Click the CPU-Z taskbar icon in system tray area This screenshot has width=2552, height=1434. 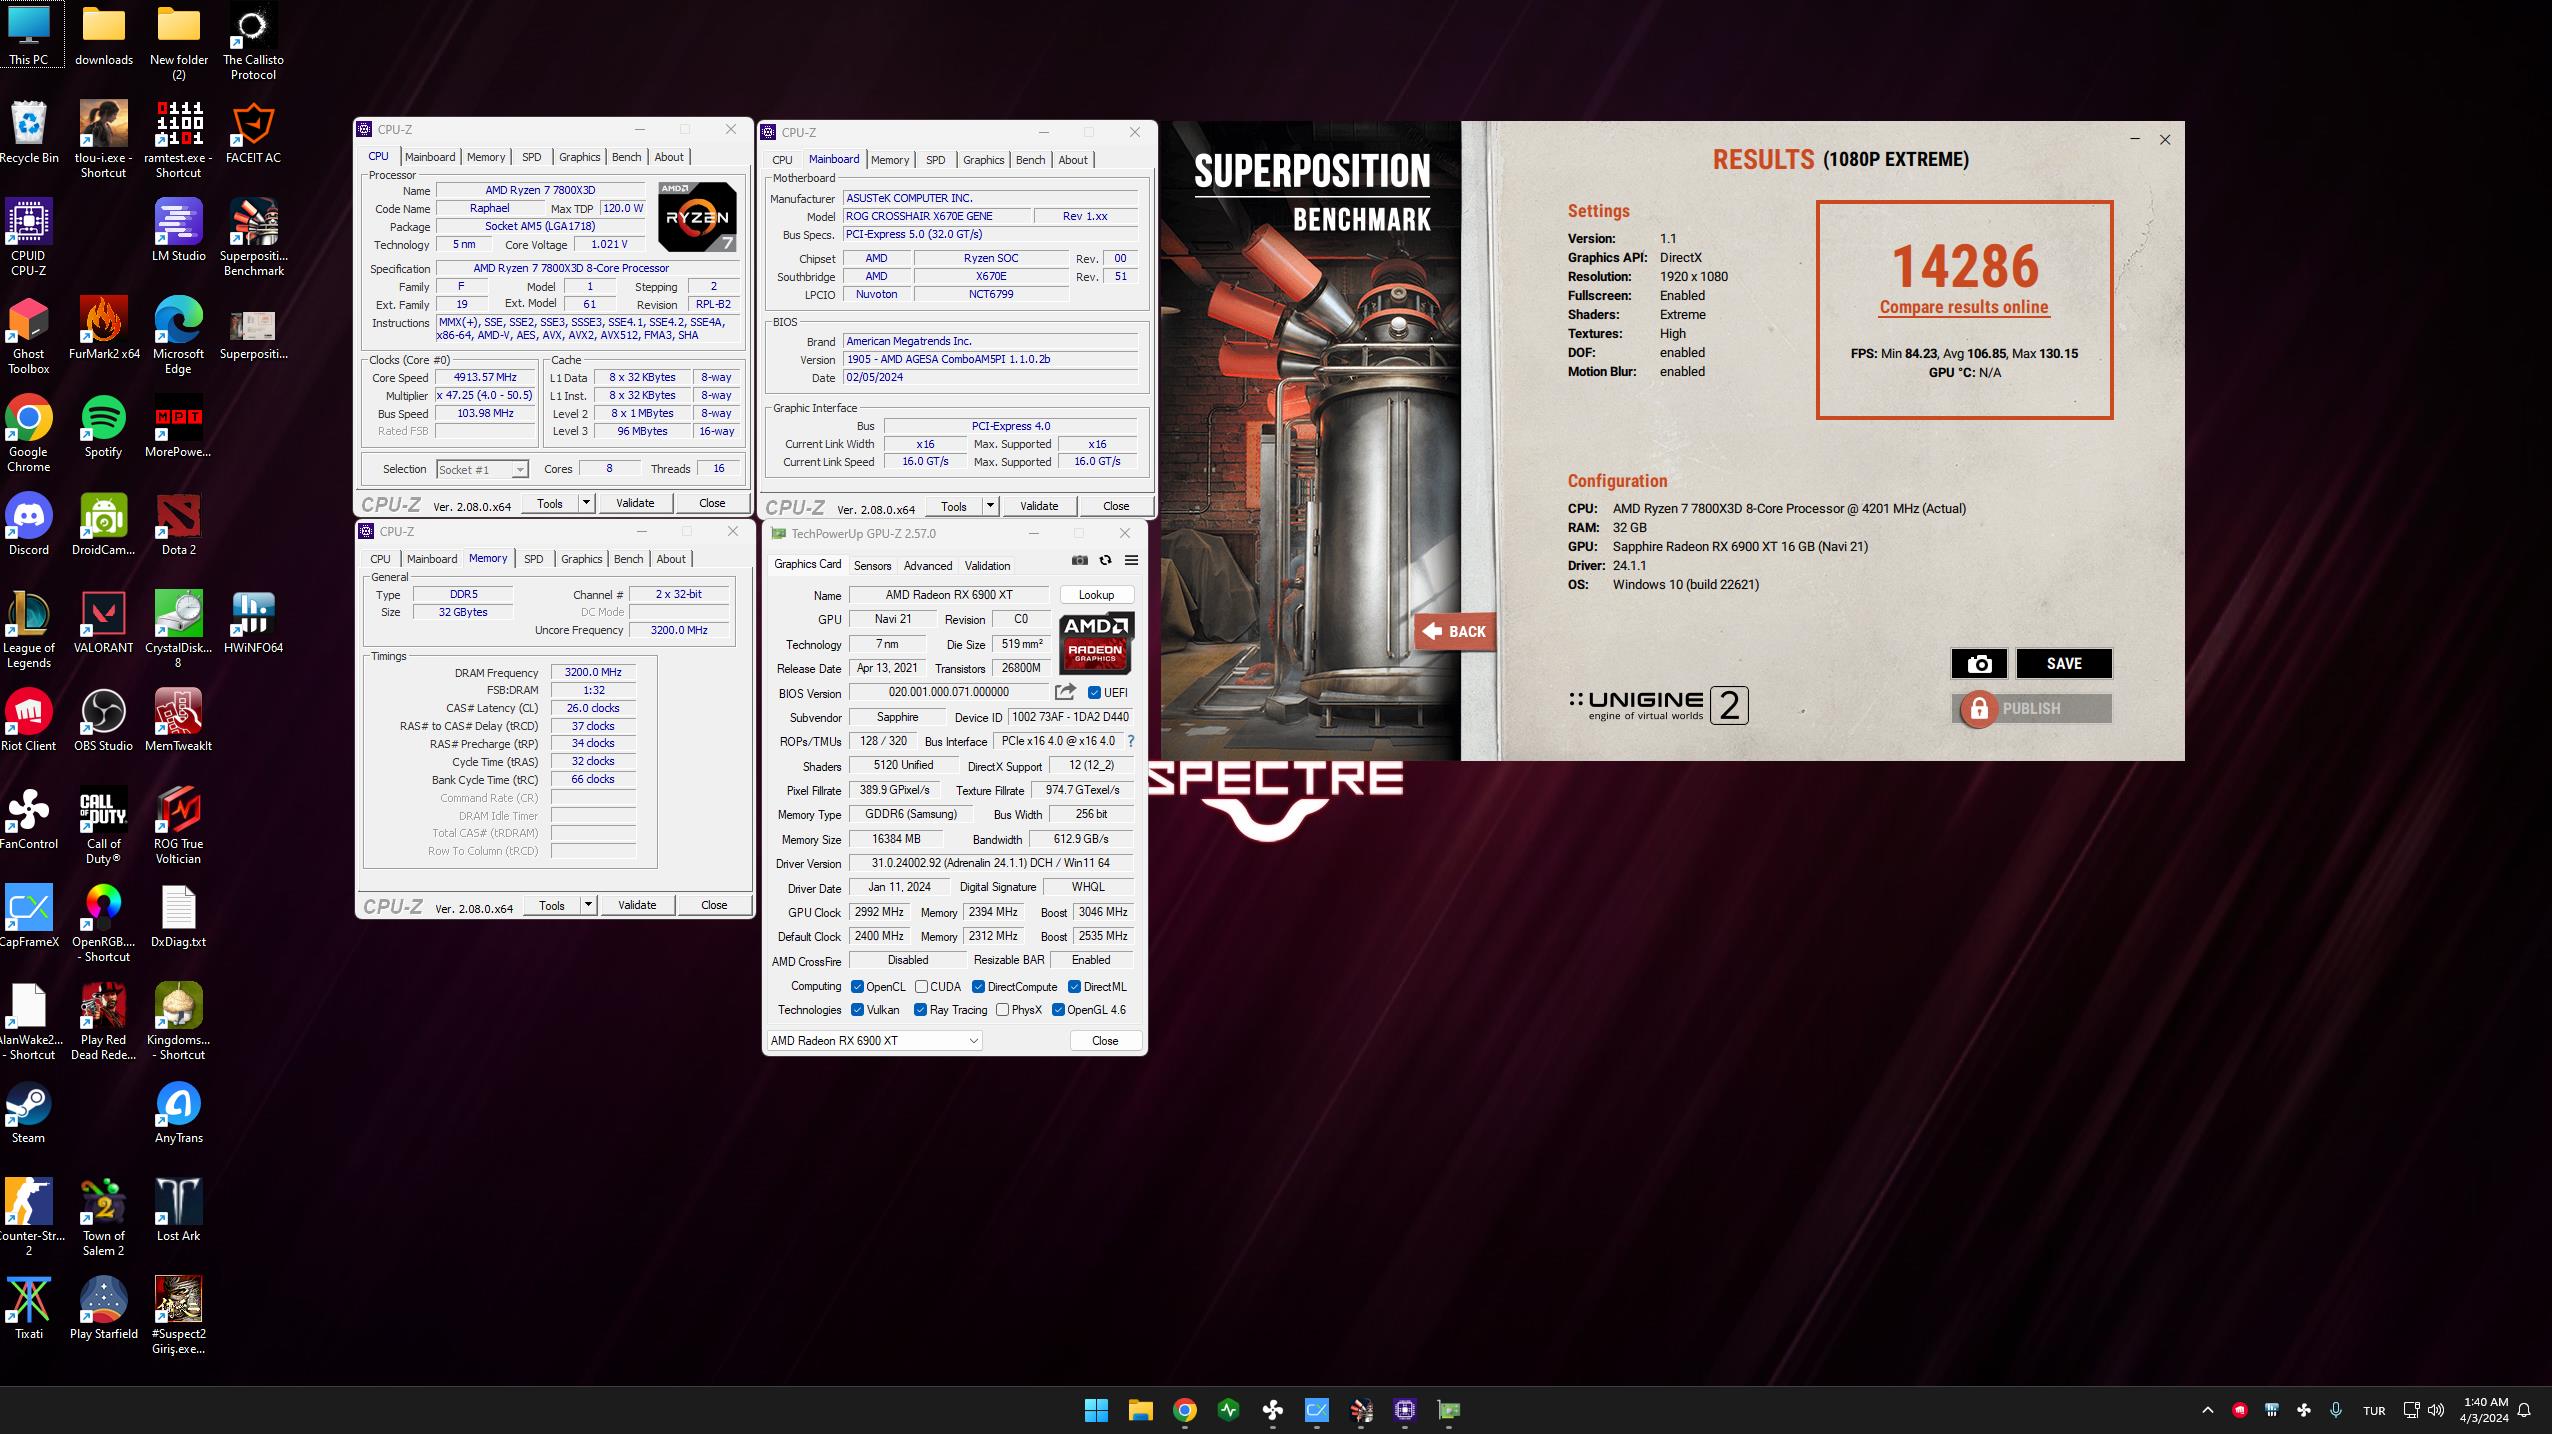(x=2272, y=1408)
